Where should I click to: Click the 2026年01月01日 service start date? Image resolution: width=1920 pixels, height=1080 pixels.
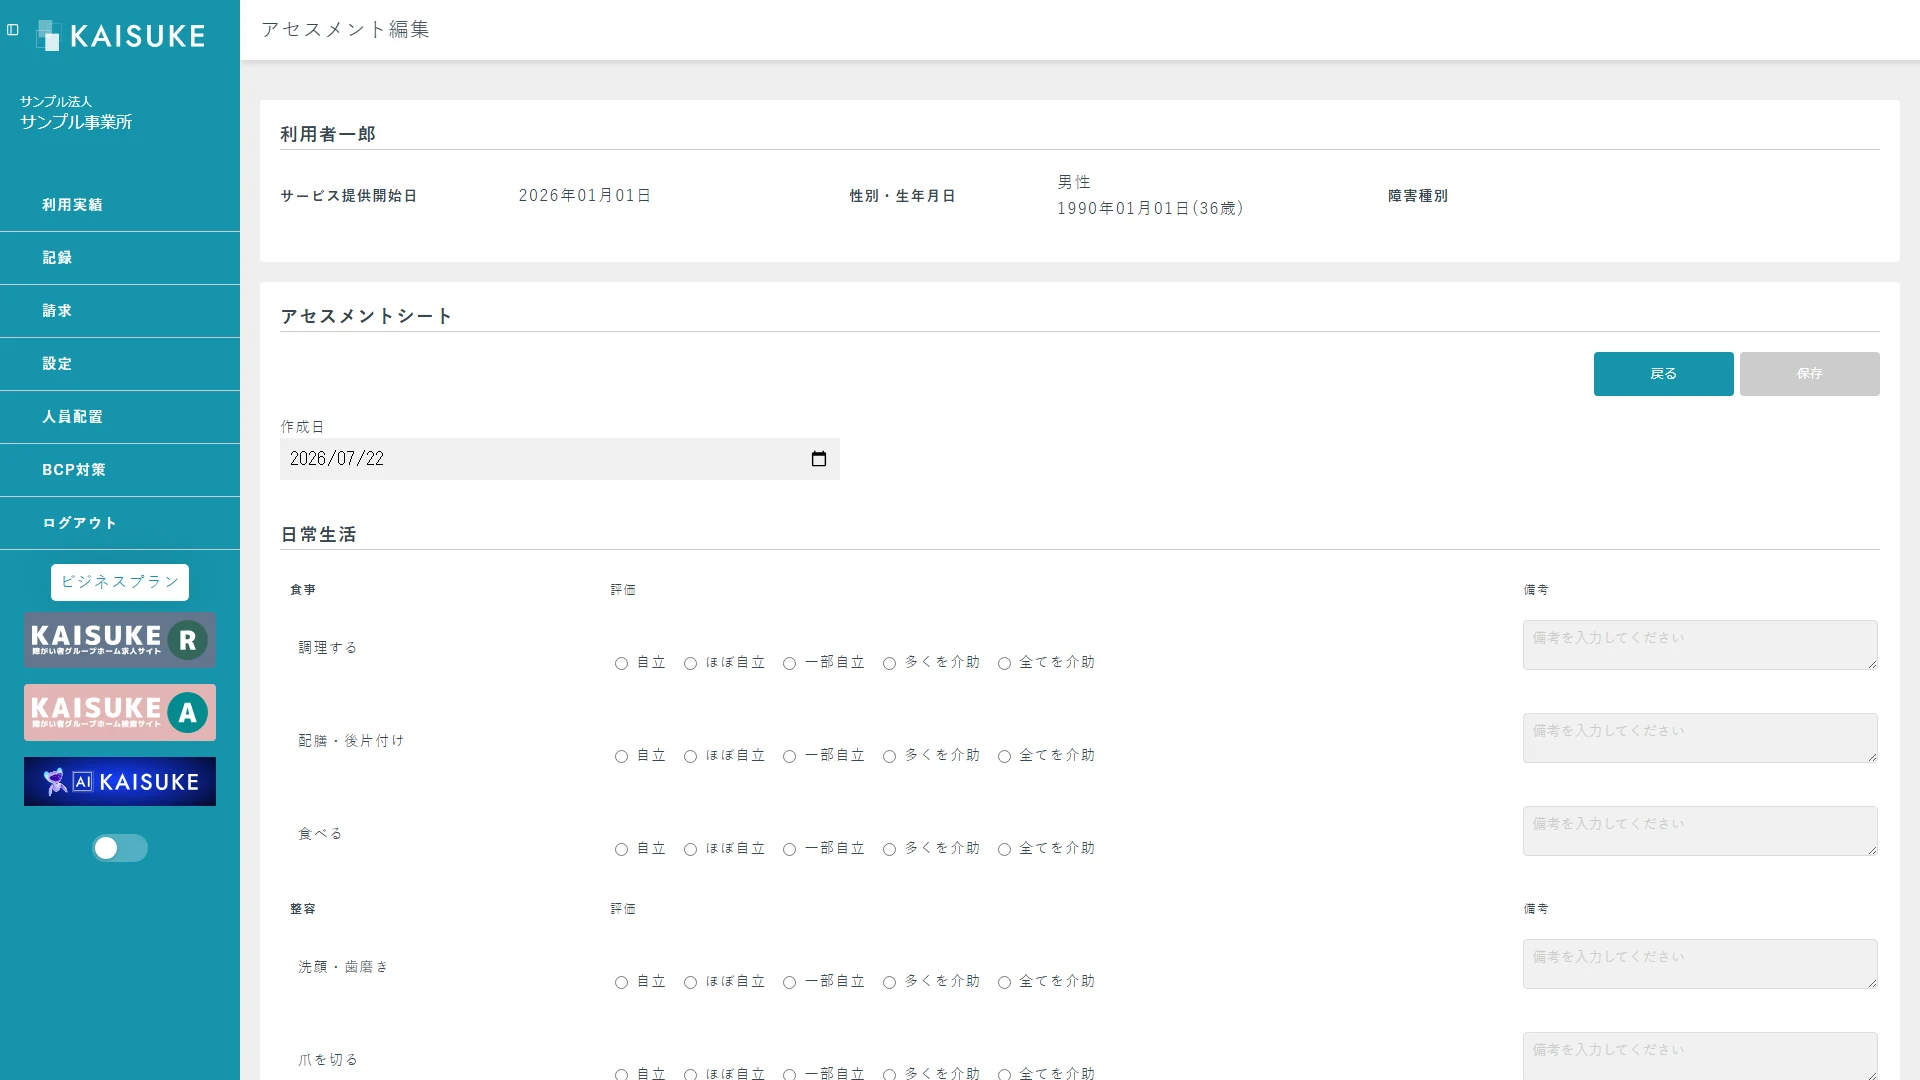(x=585, y=196)
